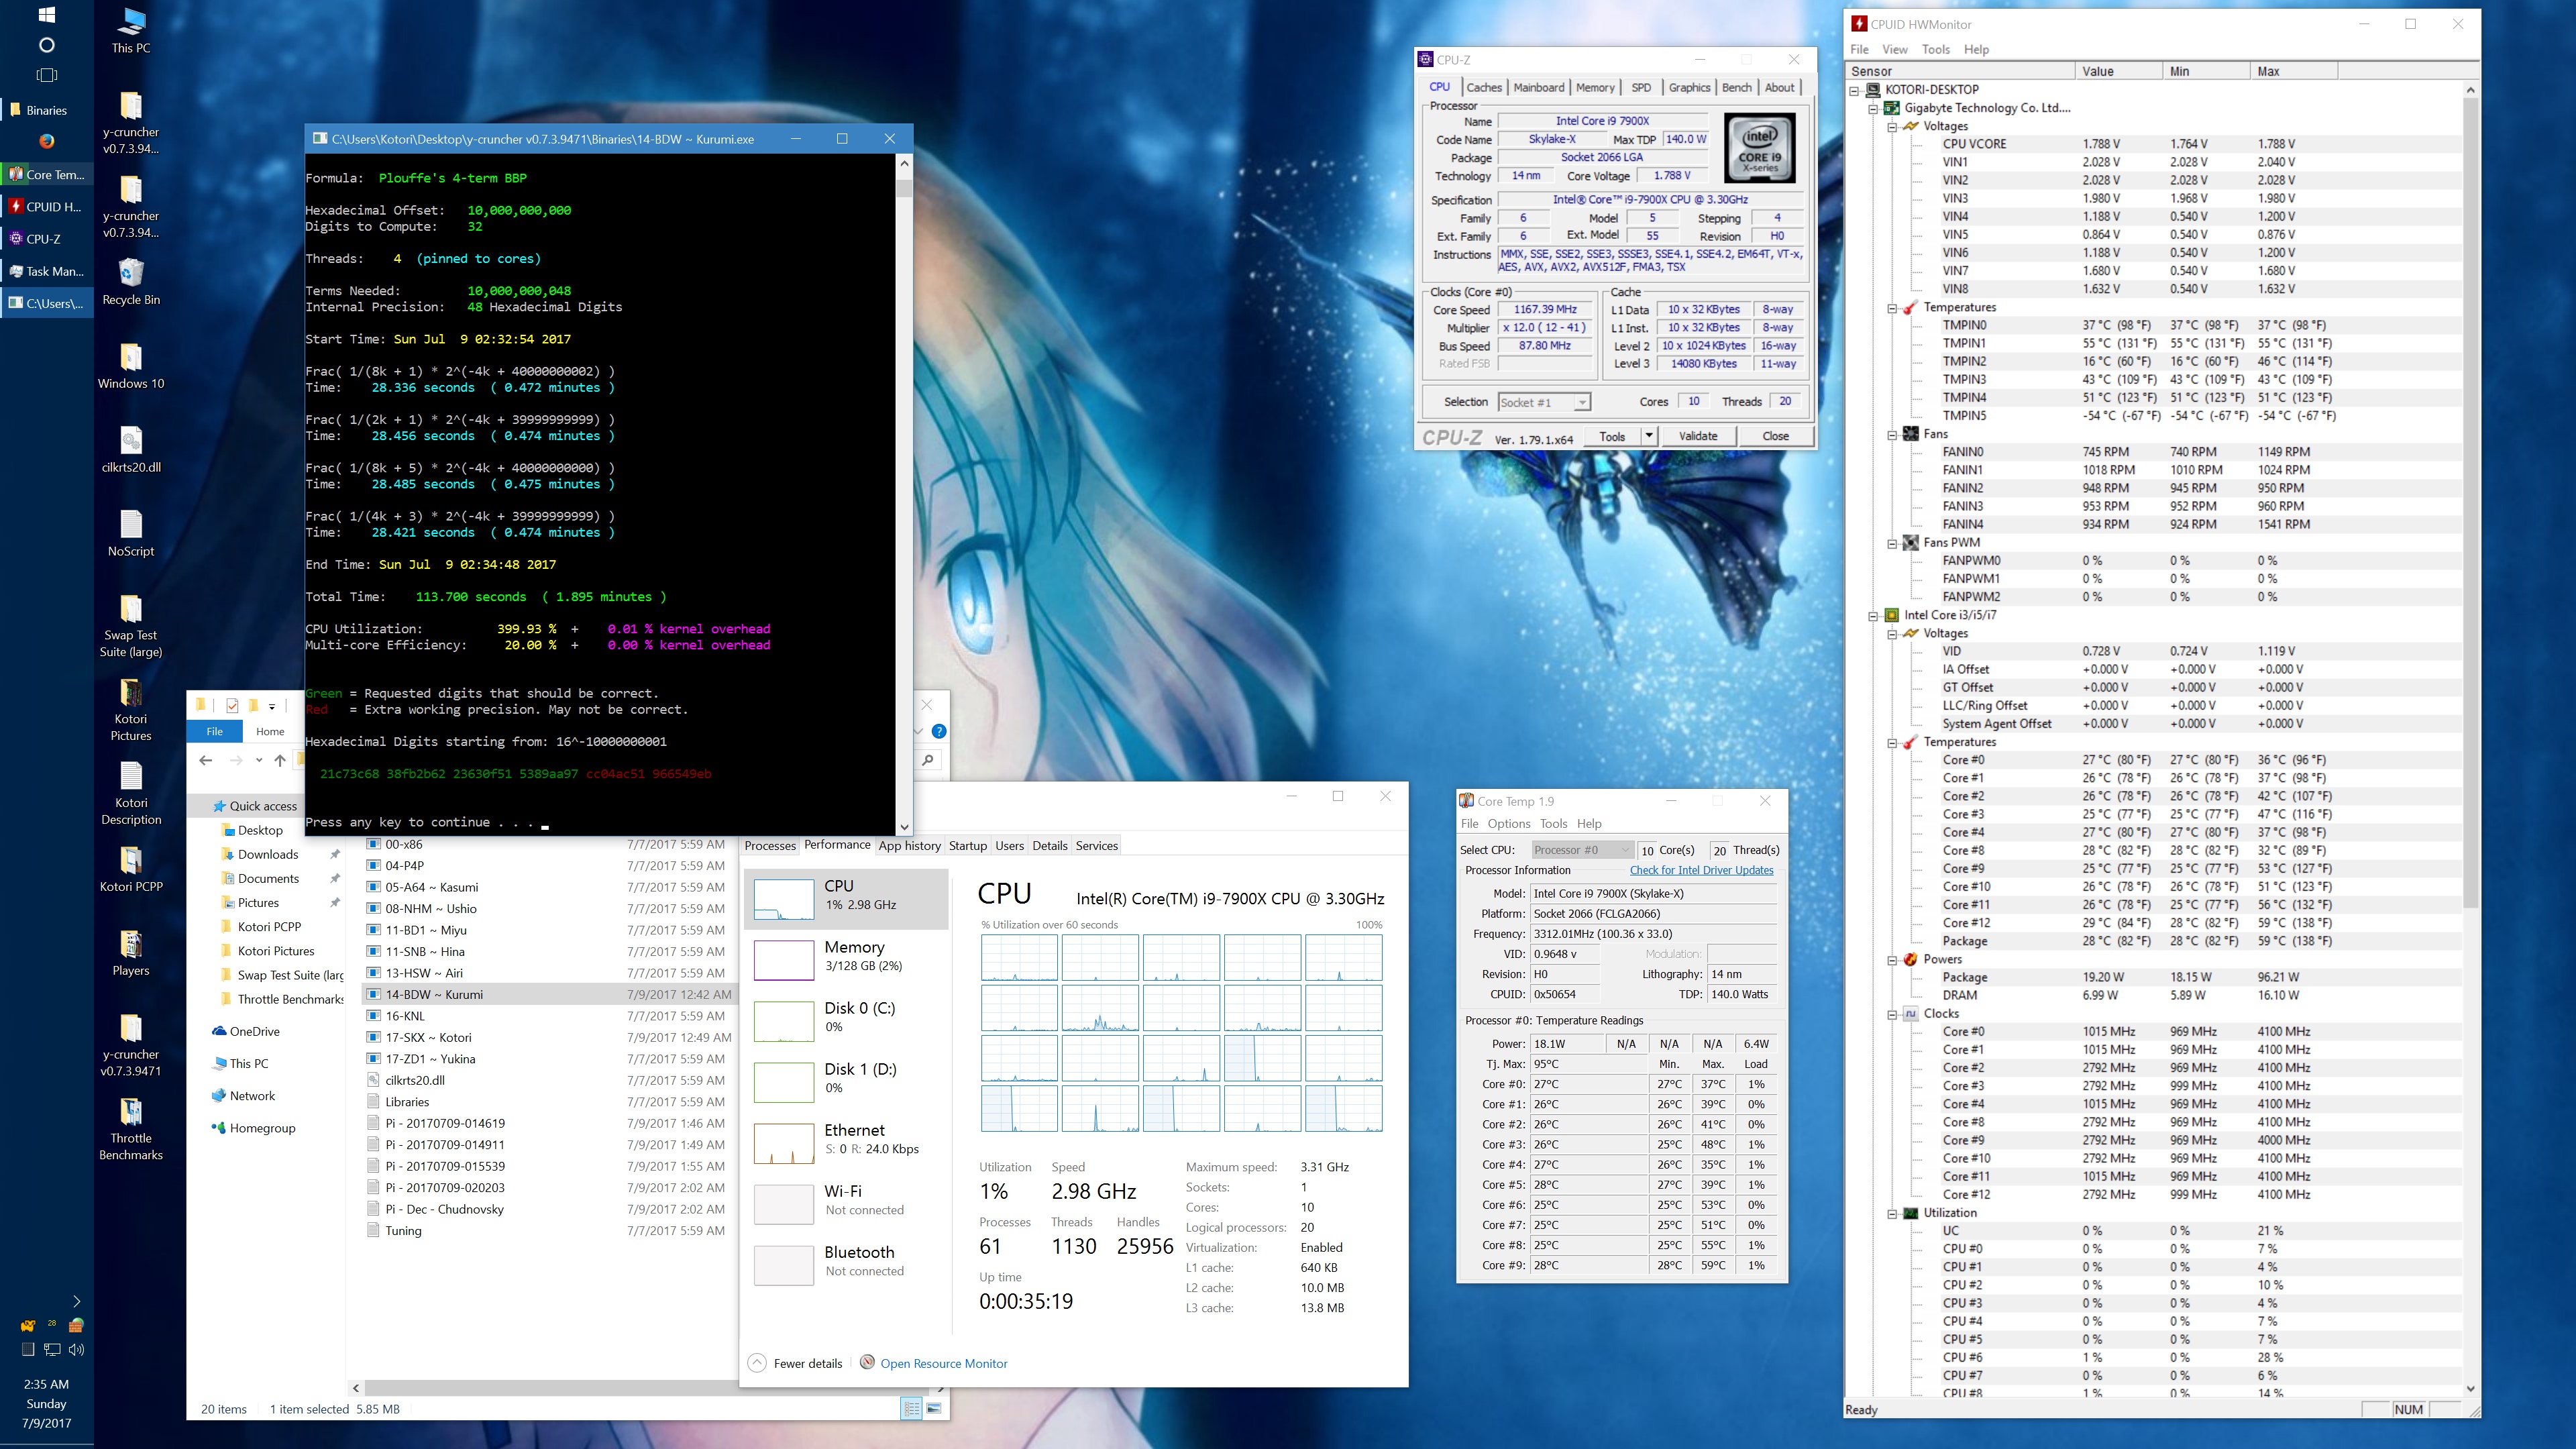The height and width of the screenshot is (1449, 2576).
Task: Collapse the Fans PWM section in HWMonitor
Action: coord(1892,543)
